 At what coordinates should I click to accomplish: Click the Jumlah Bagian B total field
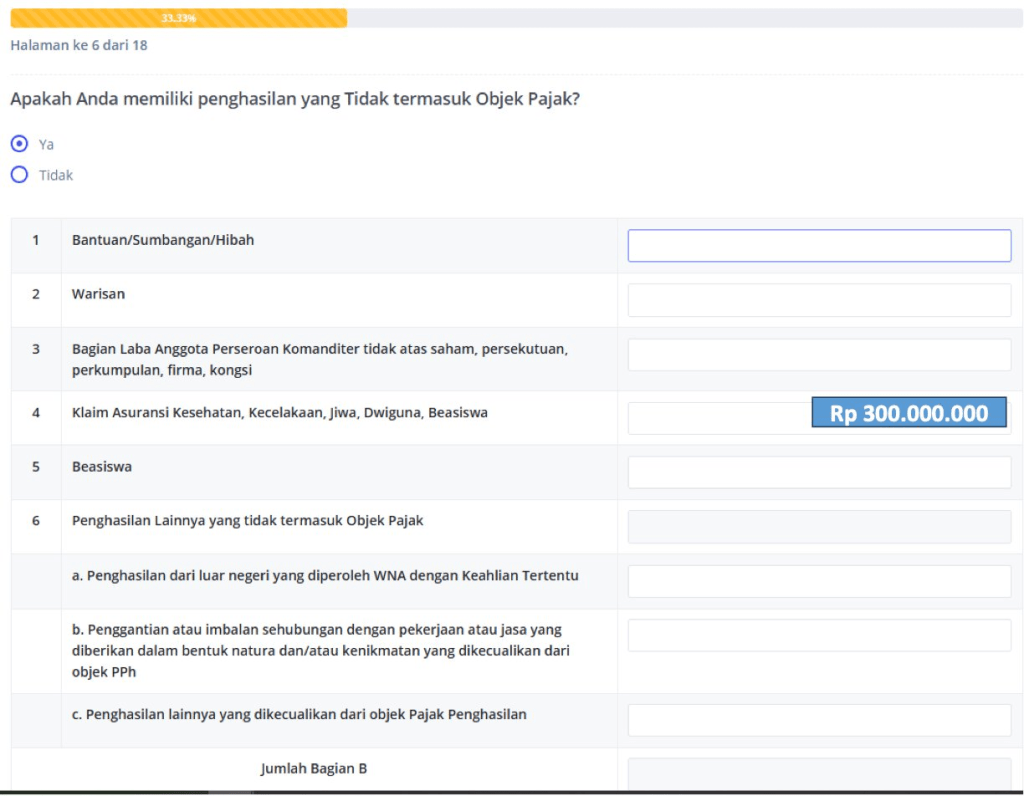pyautogui.click(x=818, y=773)
